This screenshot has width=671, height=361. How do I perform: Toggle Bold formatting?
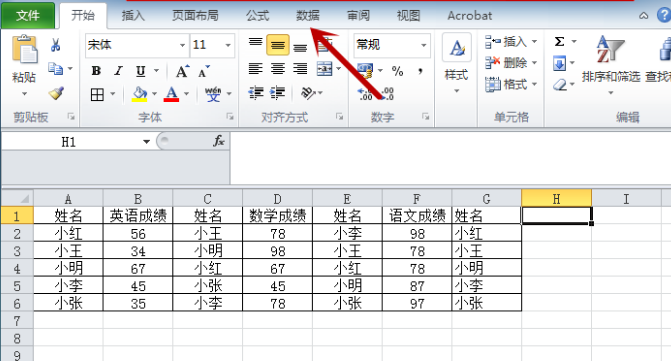coord(96,71)
